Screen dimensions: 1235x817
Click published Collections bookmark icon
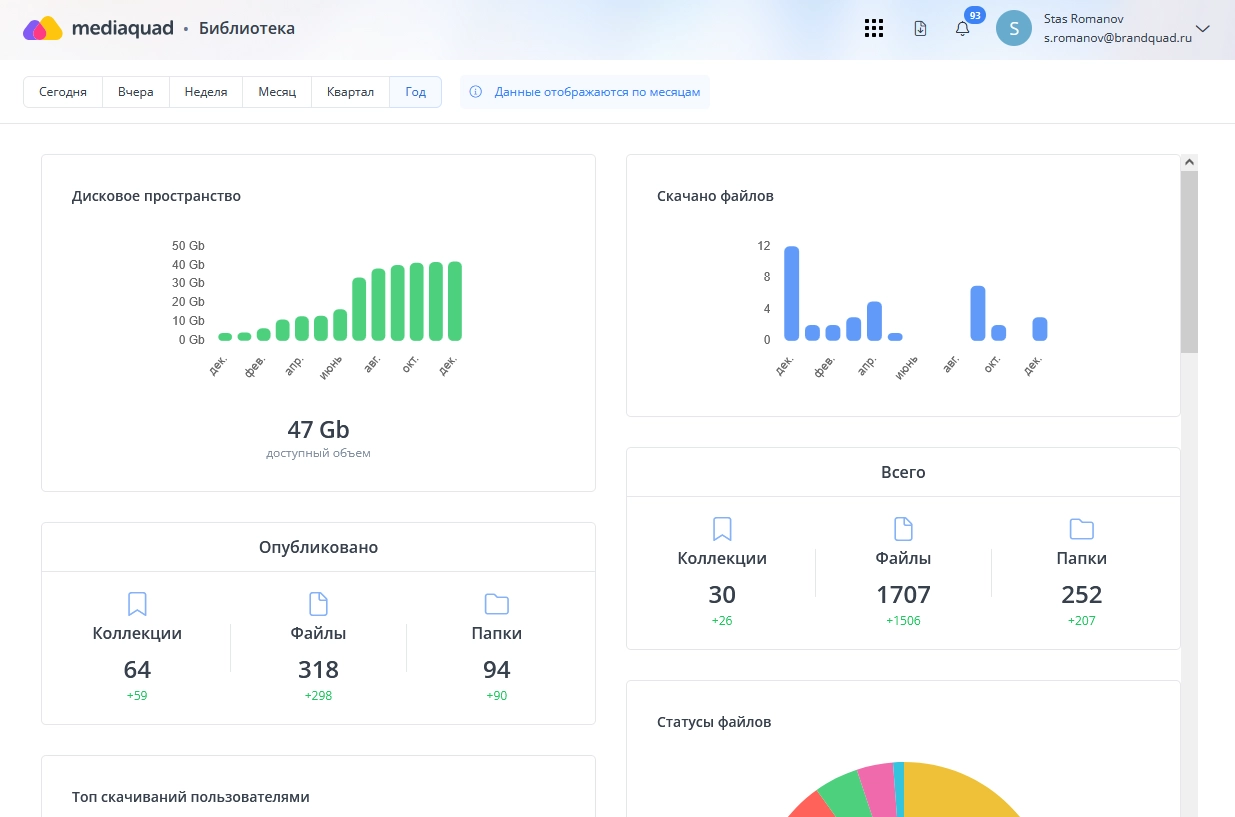[x=137, y=604]
